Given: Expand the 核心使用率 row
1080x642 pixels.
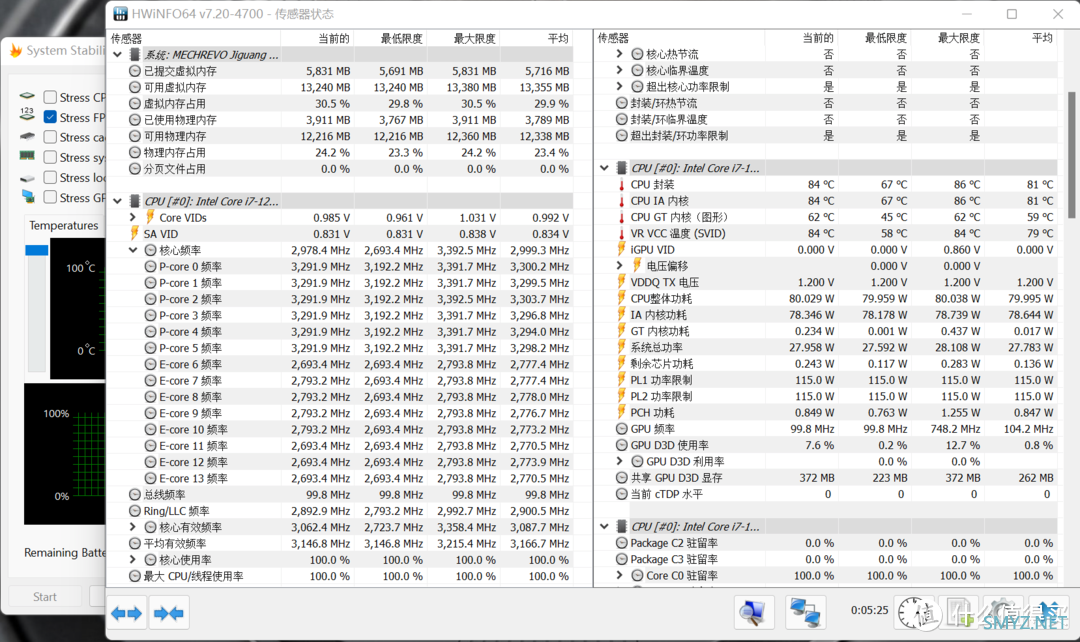Looking at the screenshot, I should (x=133, y=560).
